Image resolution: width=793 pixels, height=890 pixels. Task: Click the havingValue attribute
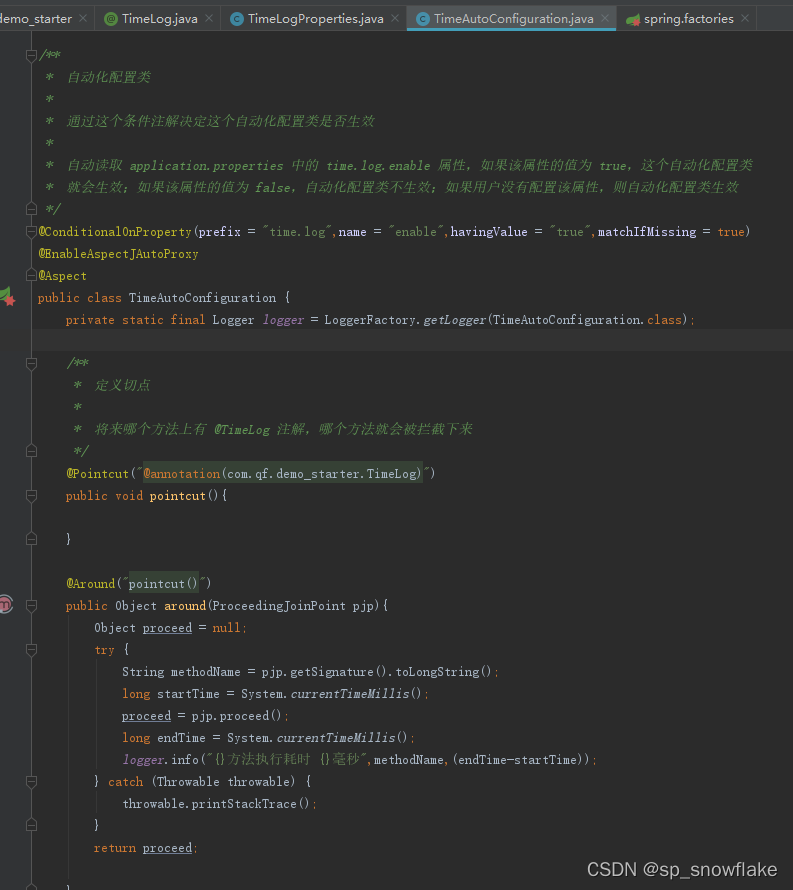(489, 232)
